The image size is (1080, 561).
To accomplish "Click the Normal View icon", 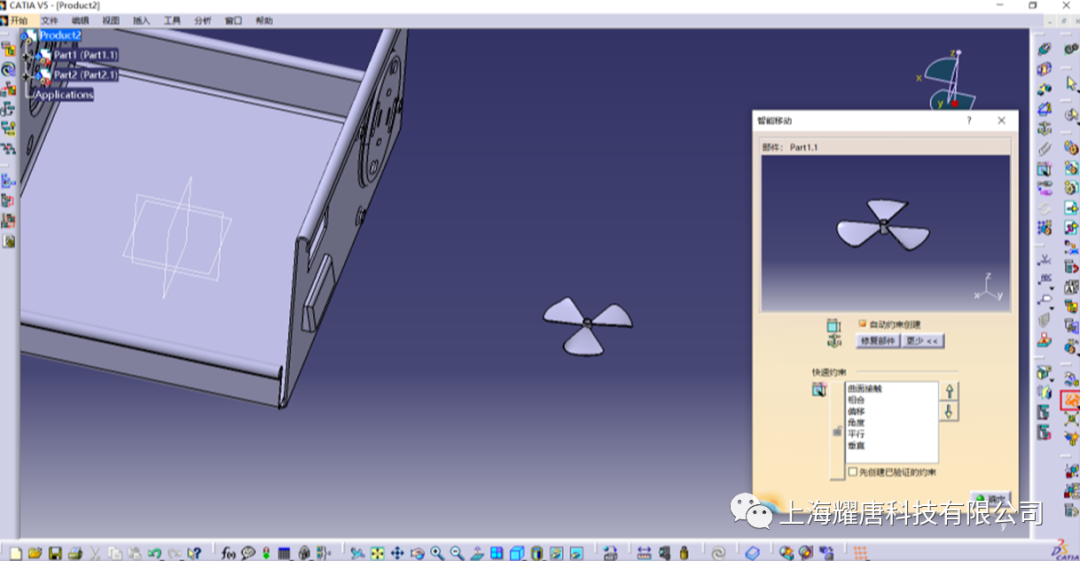I will tap(477, 553).
